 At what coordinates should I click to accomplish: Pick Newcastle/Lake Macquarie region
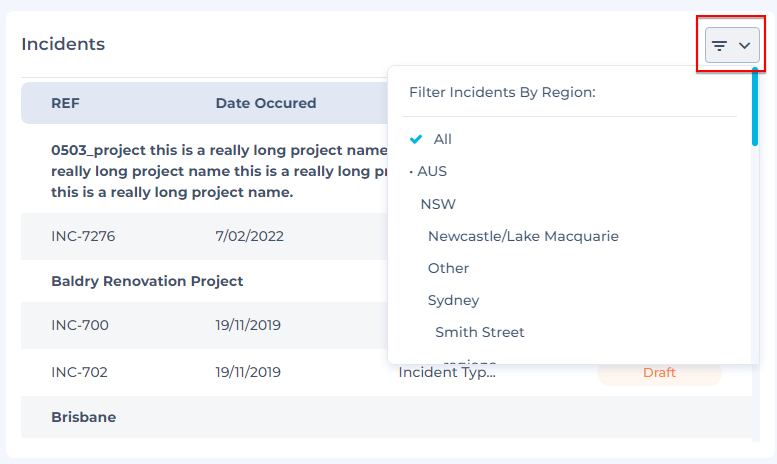point(523,236)
